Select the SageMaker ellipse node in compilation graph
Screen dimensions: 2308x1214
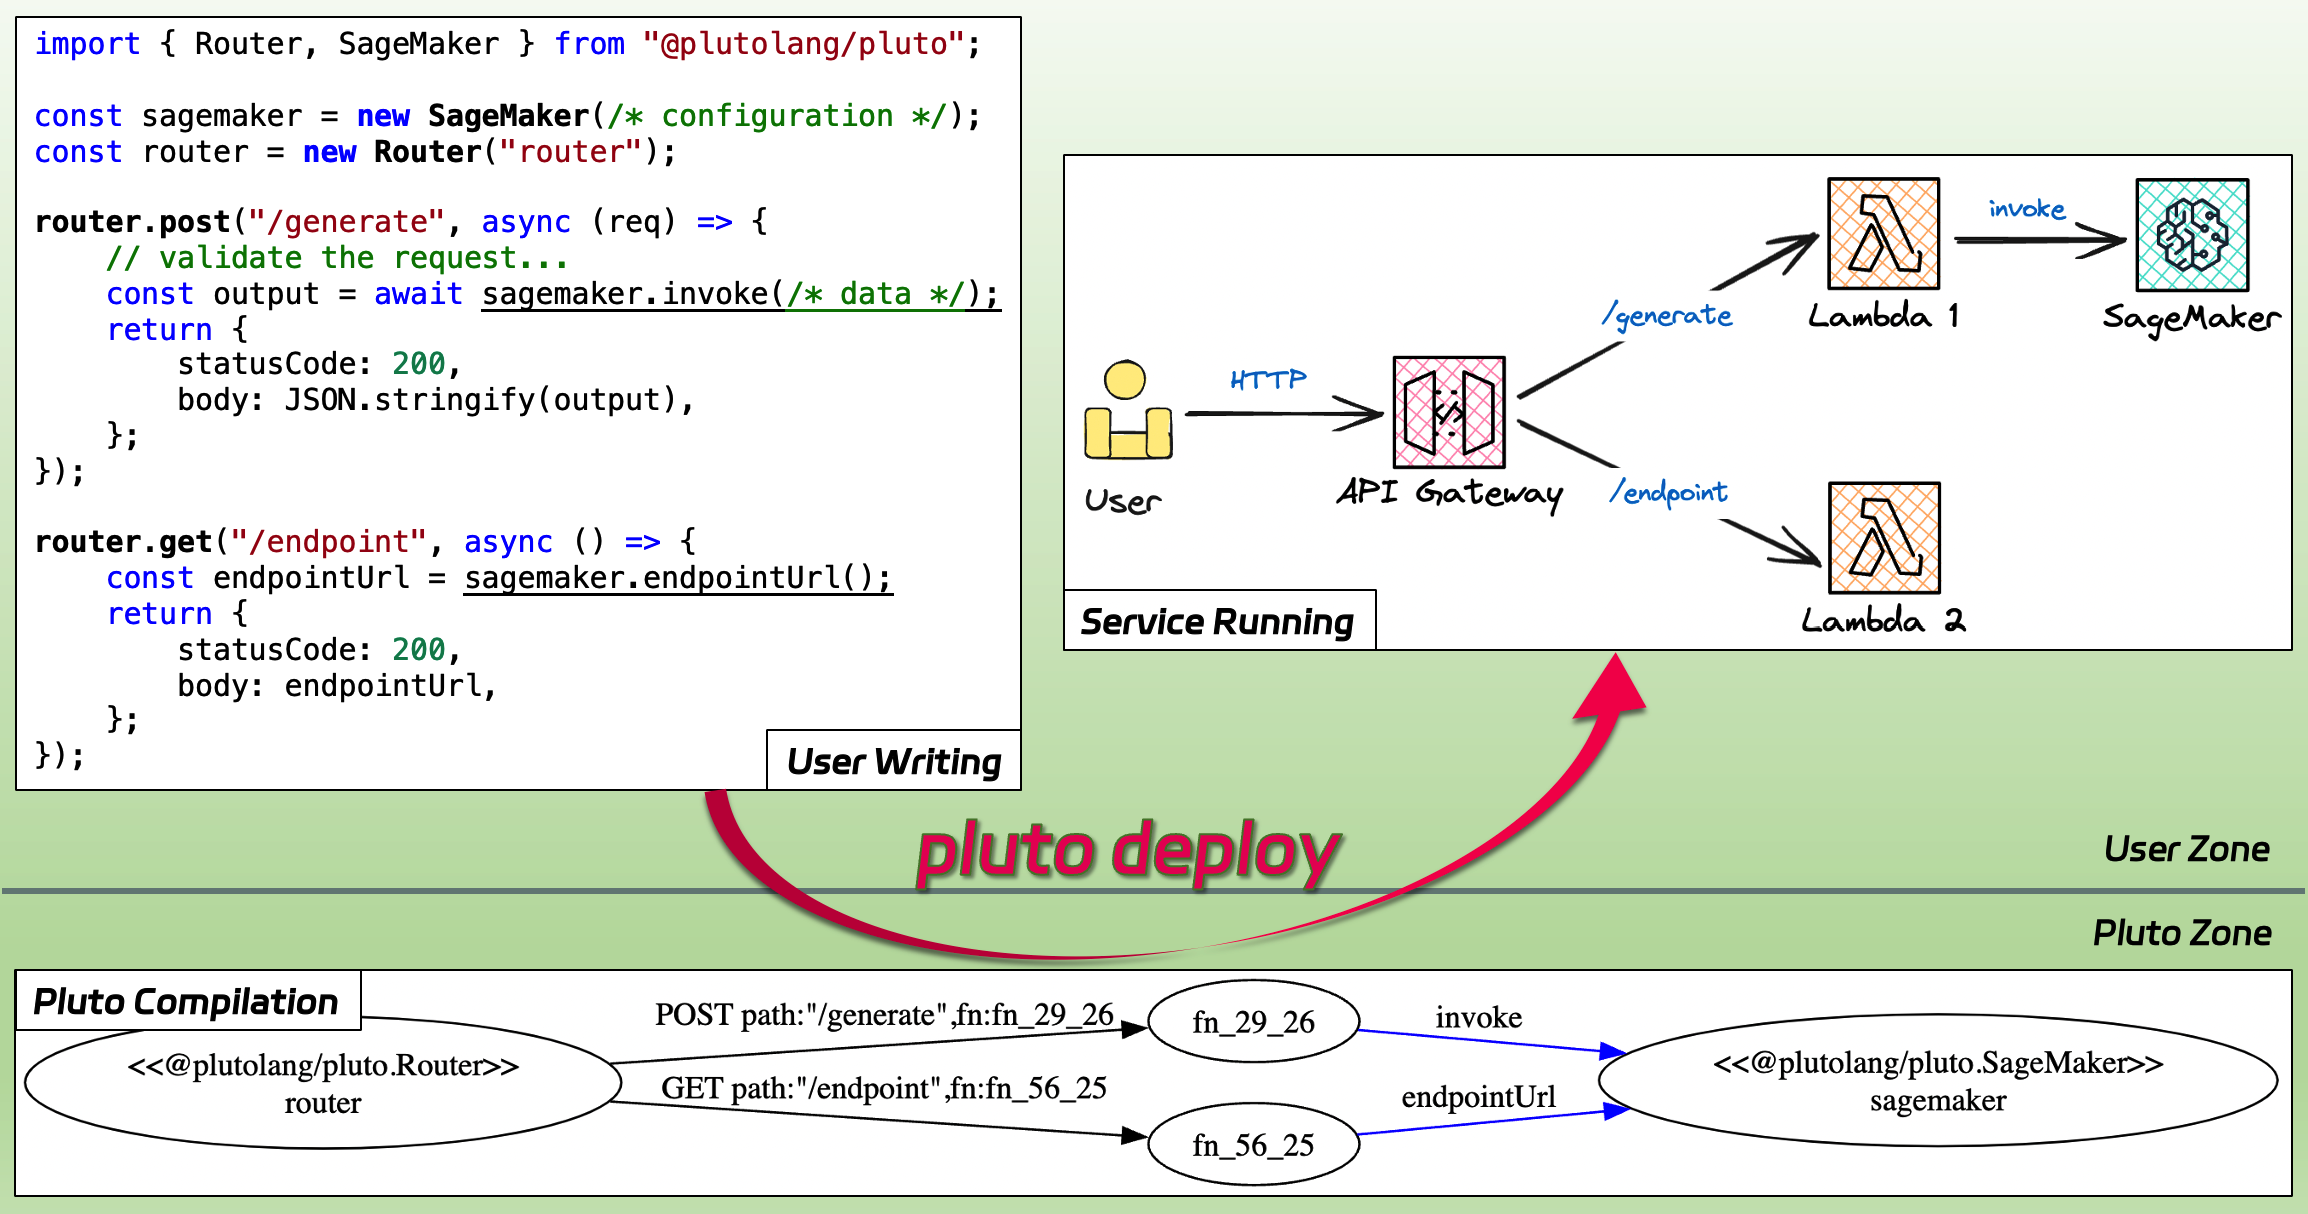(1937, 1081)
